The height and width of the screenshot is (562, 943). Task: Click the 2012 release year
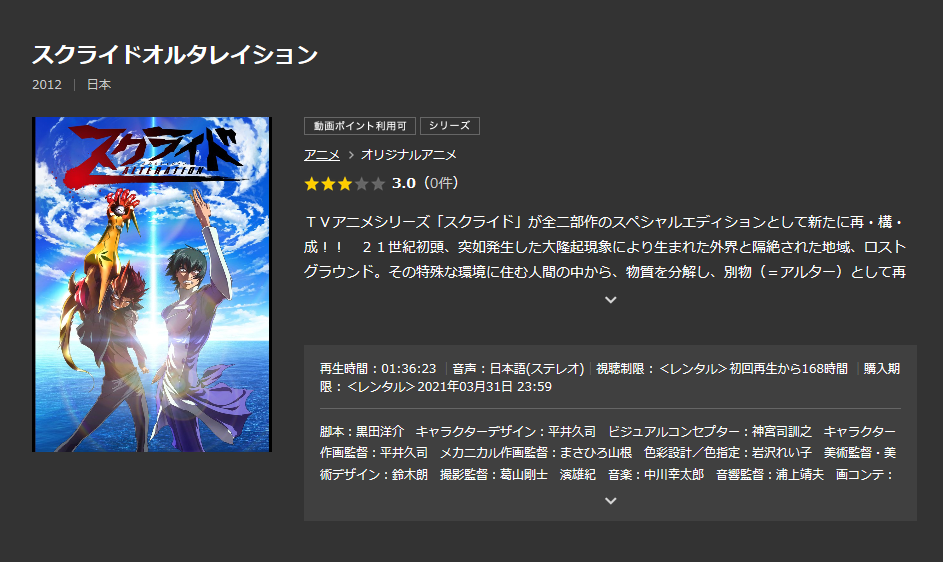click(x=47, y=85)
